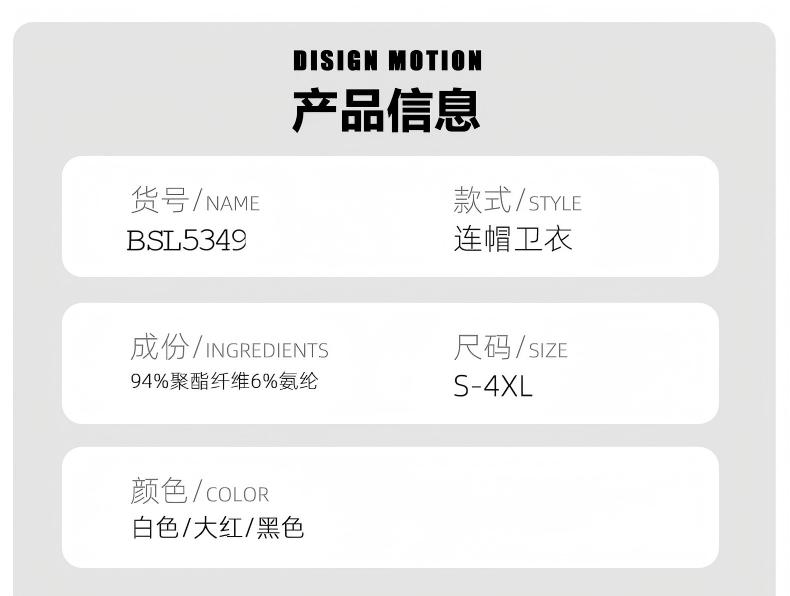
Task: Click the 颜色 label
Action: pos(159,491)
